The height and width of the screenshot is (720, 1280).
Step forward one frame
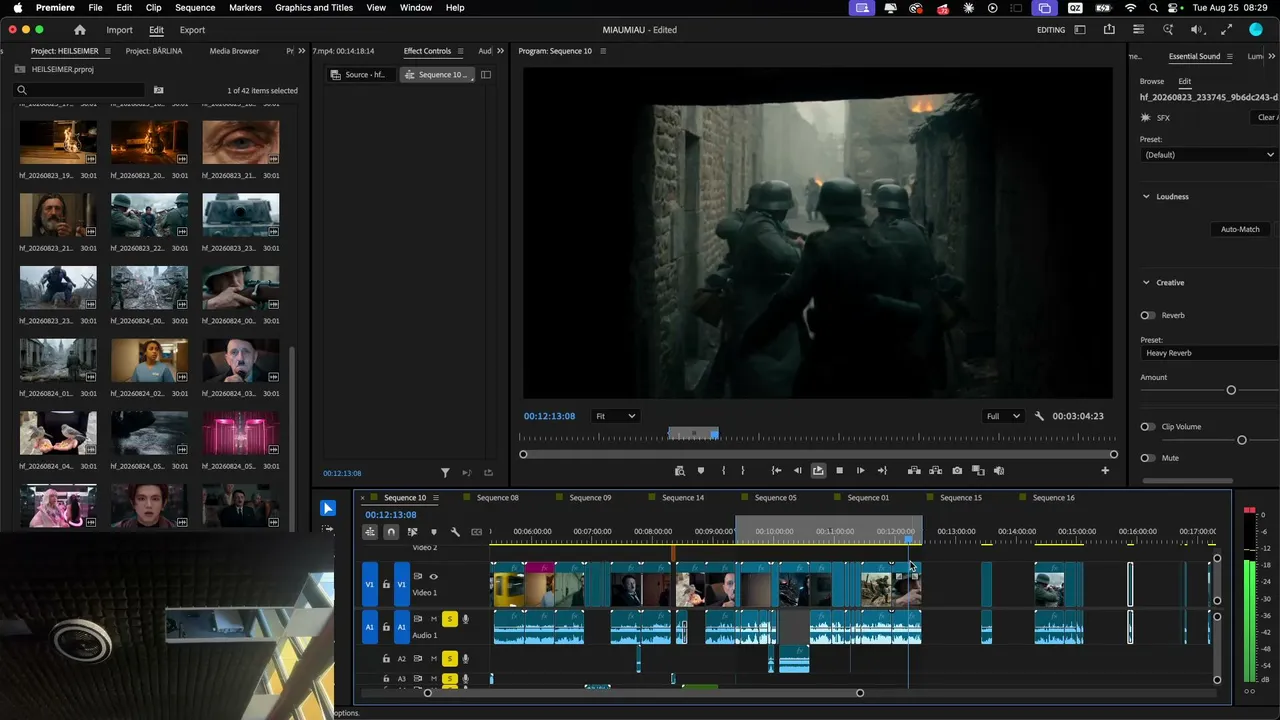(x=860, y=471)
